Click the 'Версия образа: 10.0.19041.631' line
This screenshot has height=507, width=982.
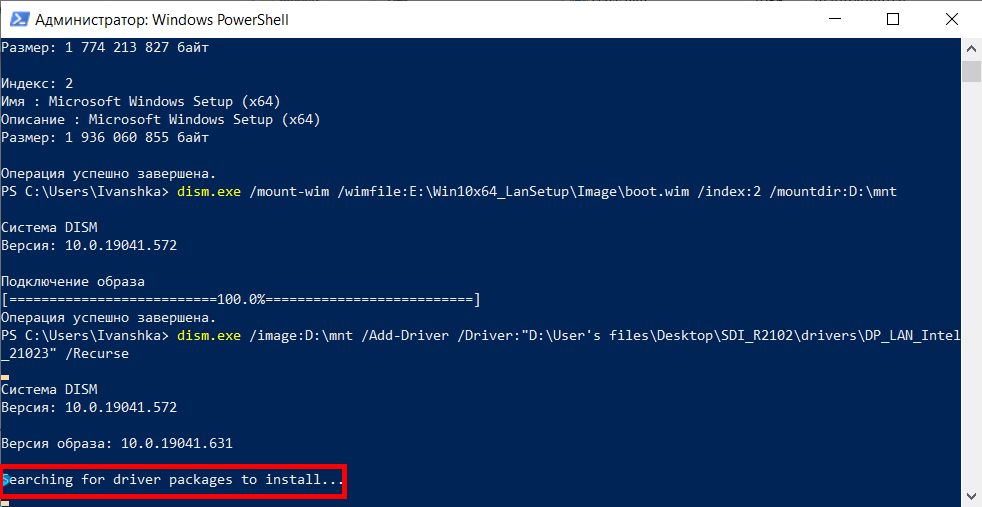(x=117, y=444)
